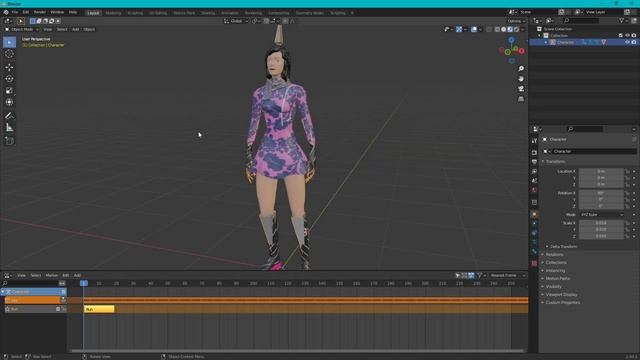Open the Nearest Frame snapping dropdown

508,276
